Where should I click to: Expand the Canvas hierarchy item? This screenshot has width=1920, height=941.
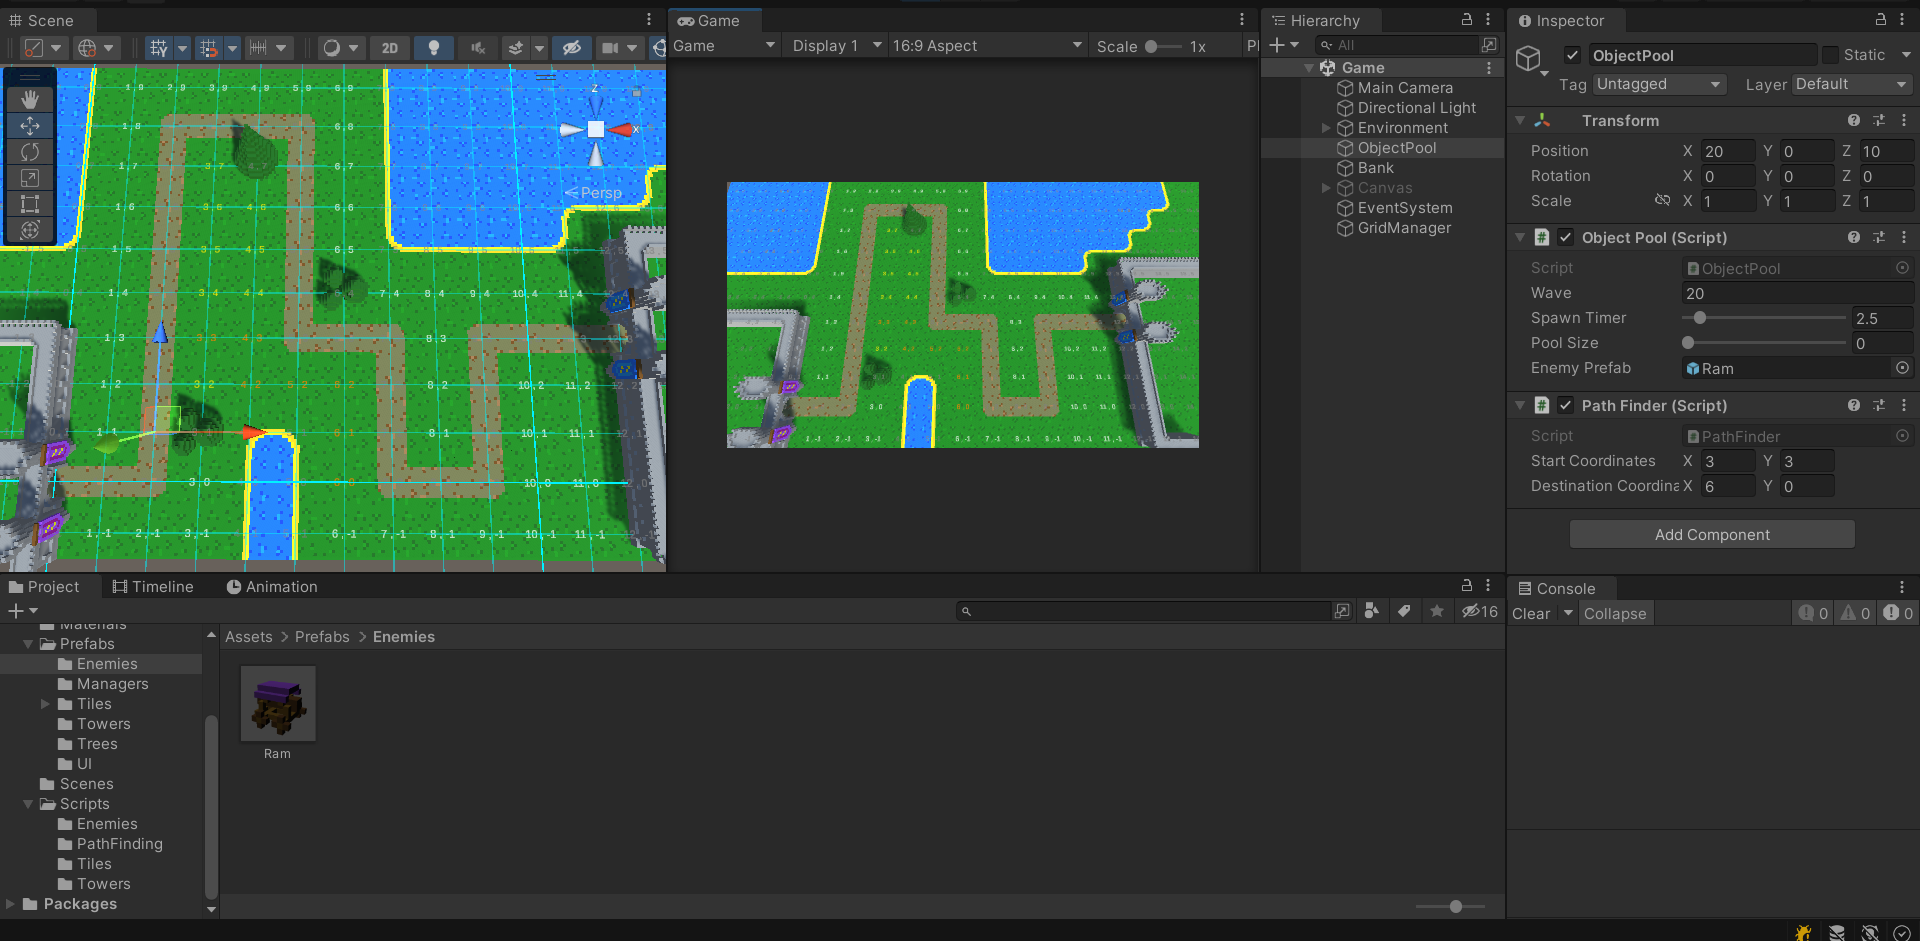tap(1326, 188)
